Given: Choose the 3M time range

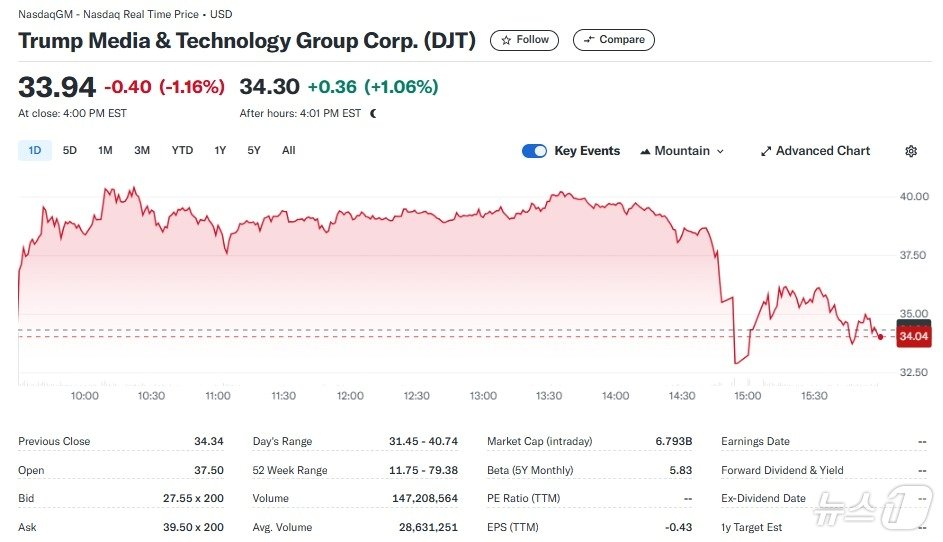Looking at the screenshot, I should [142, 151].
